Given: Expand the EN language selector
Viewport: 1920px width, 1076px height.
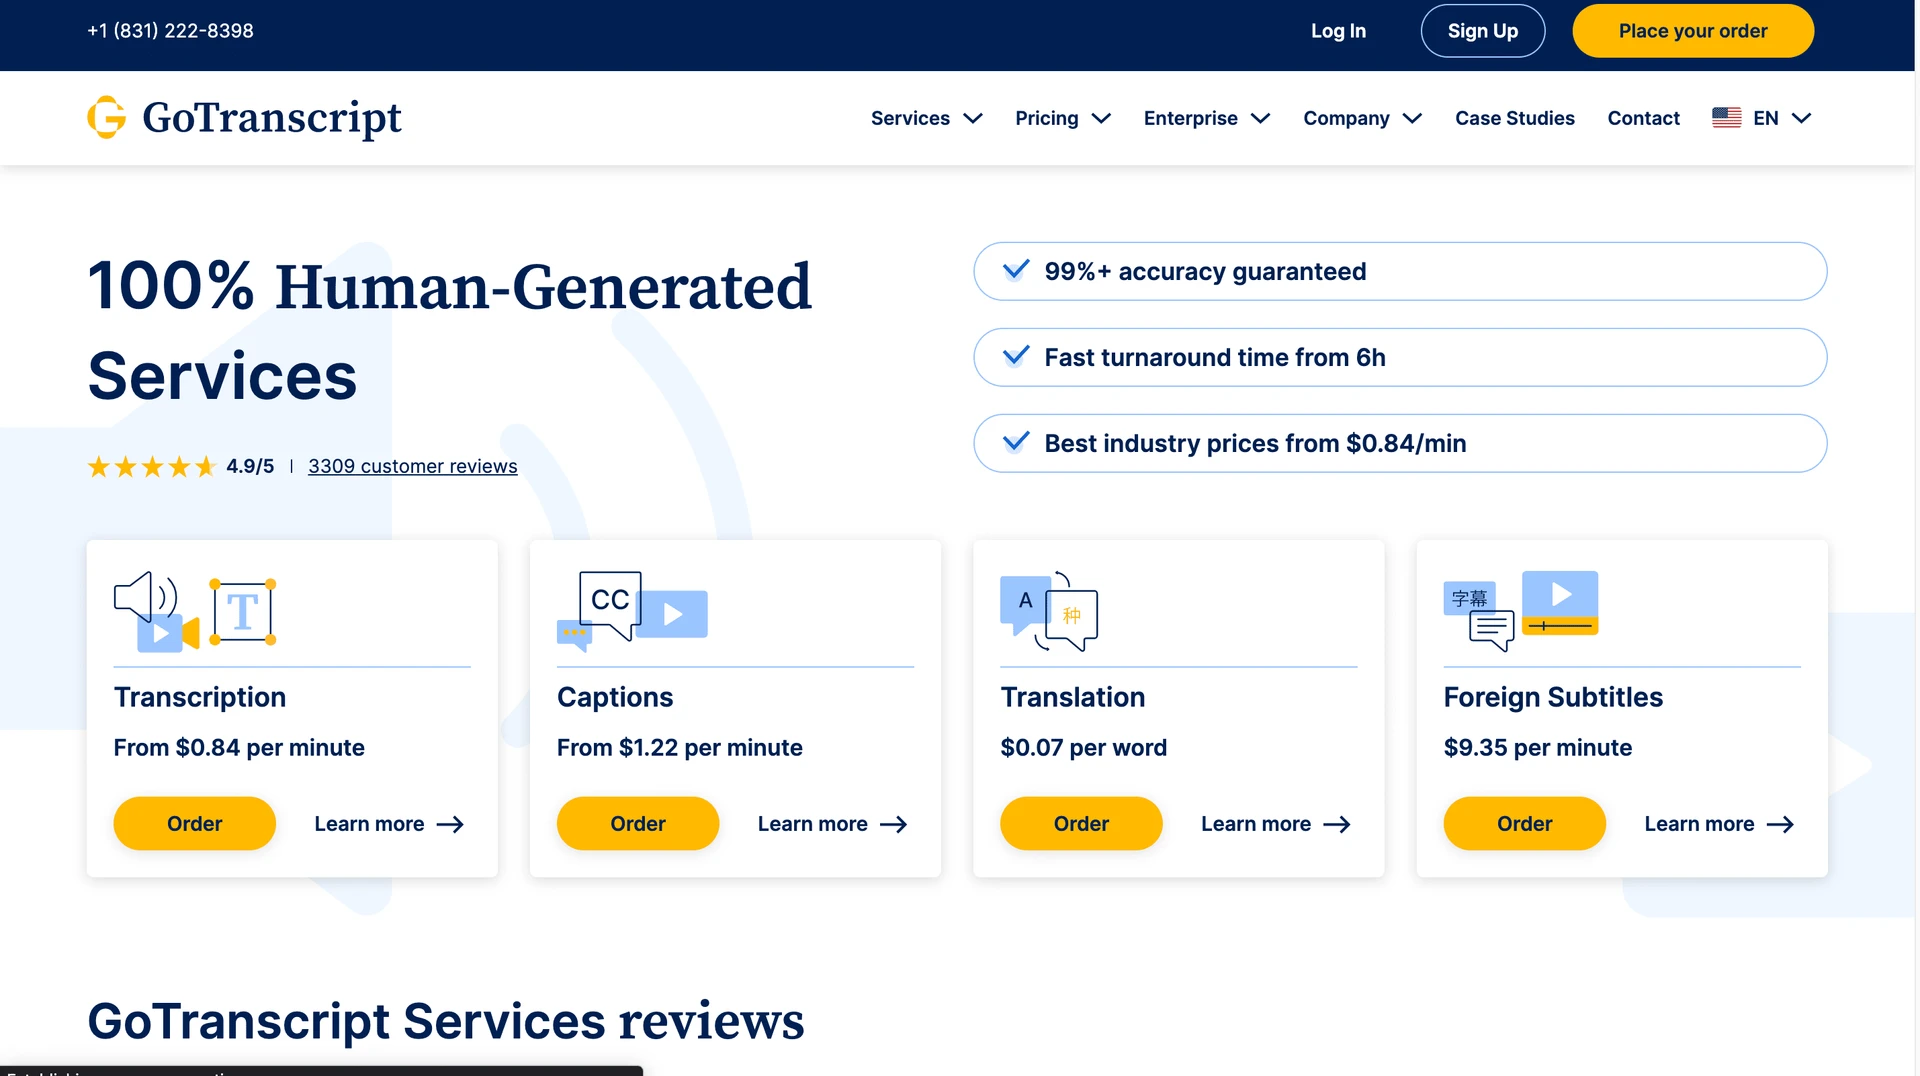Looking at the screenshot, I should click(1781, 118).
